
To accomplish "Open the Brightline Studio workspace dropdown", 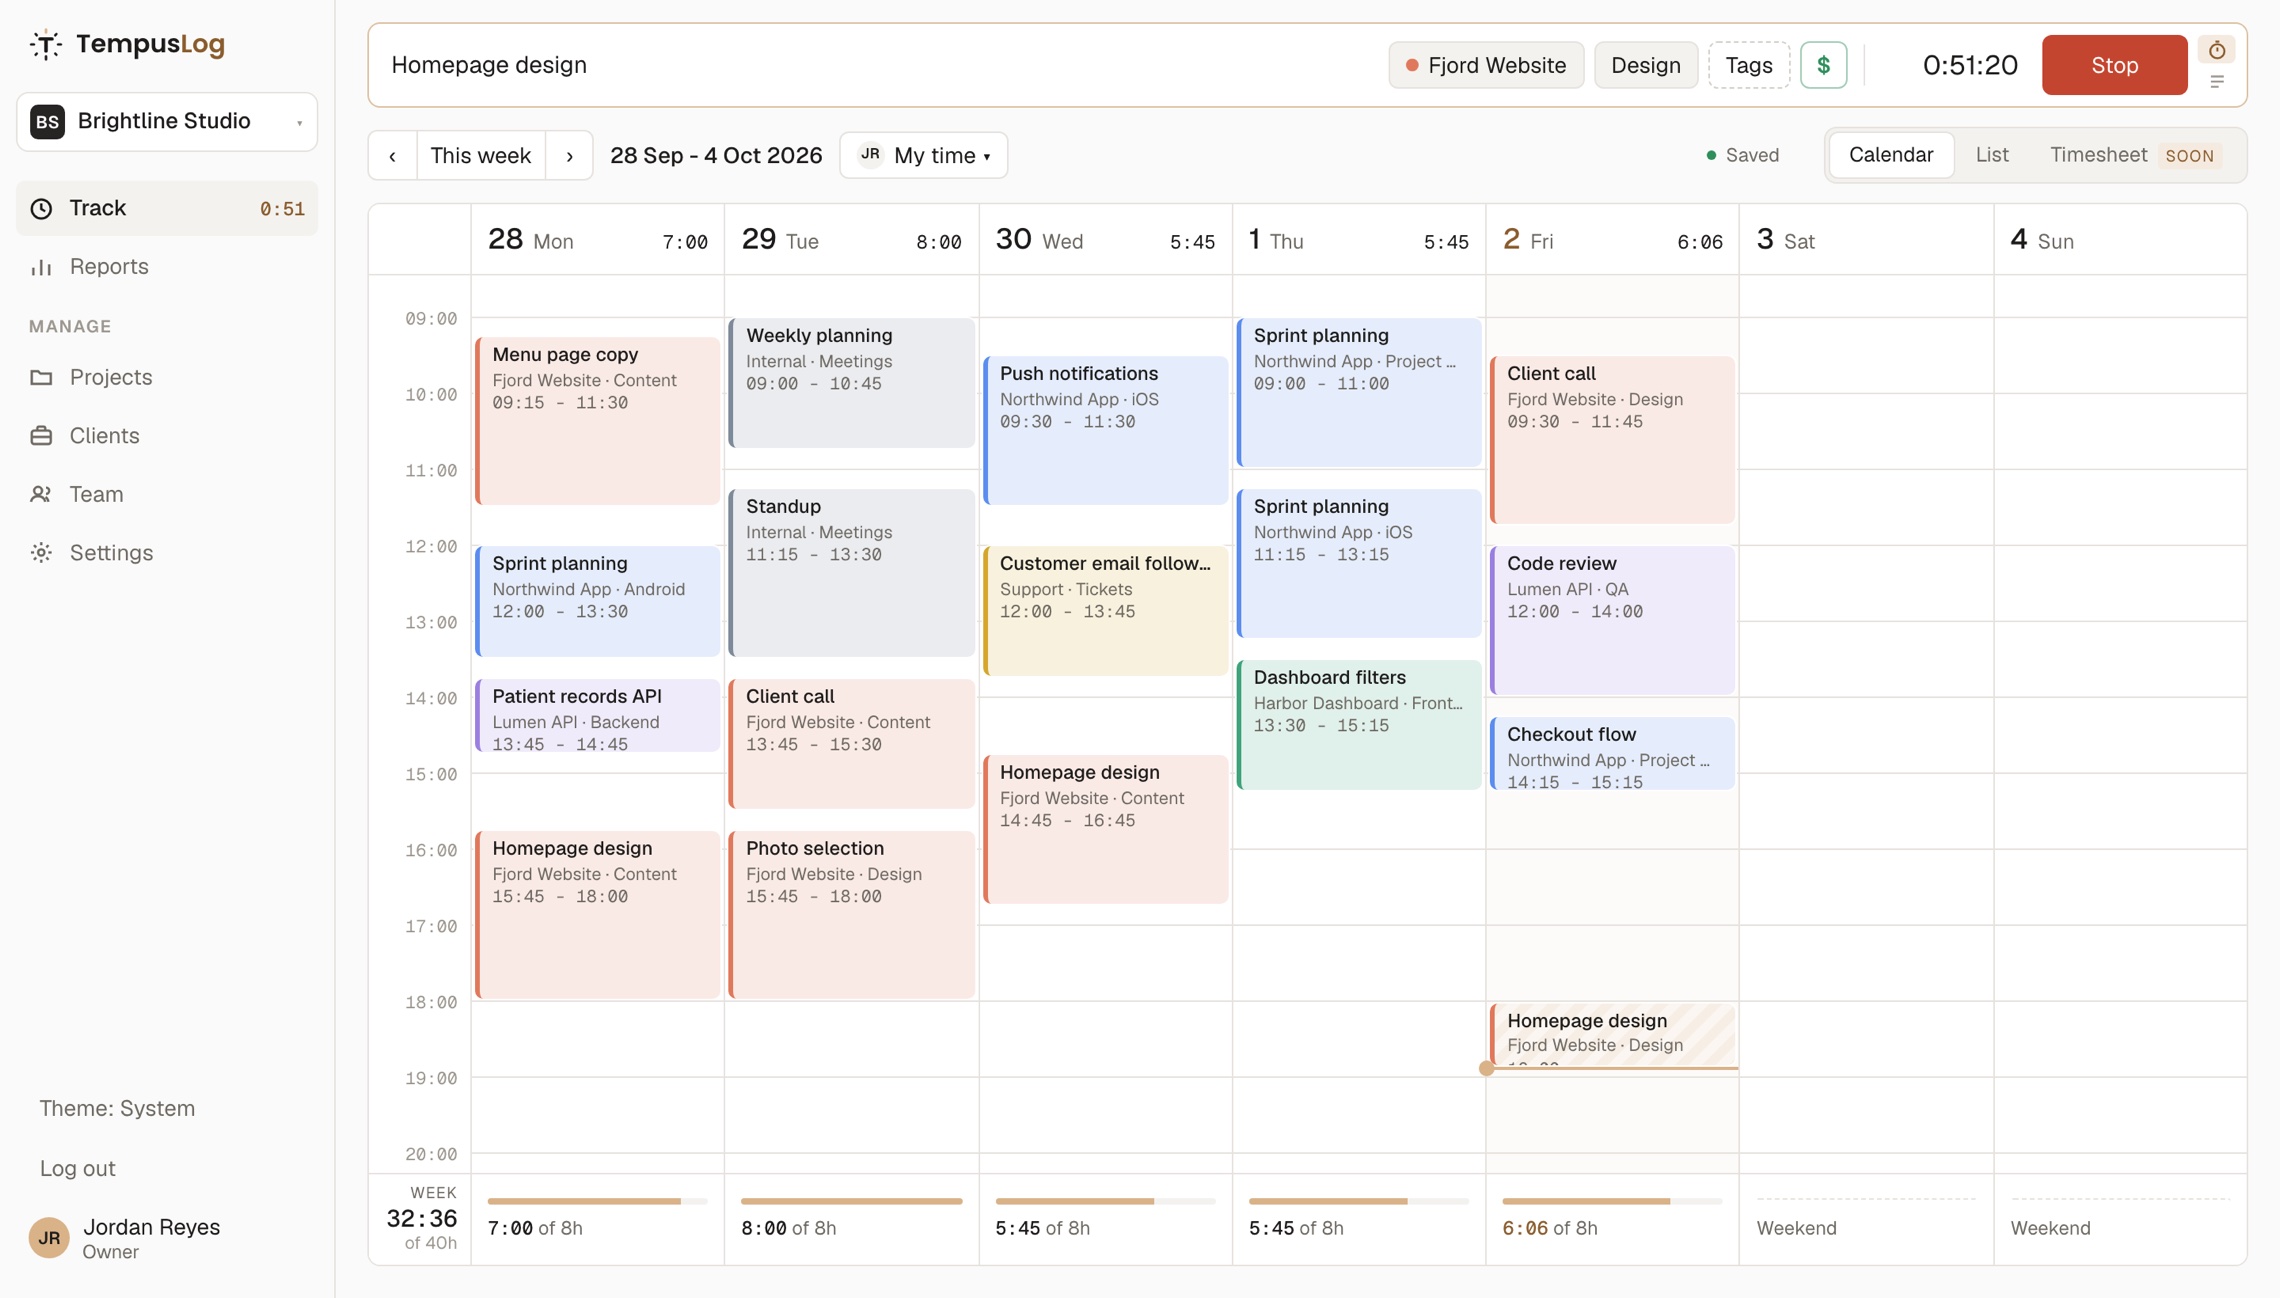I will [x=167, y=122].
